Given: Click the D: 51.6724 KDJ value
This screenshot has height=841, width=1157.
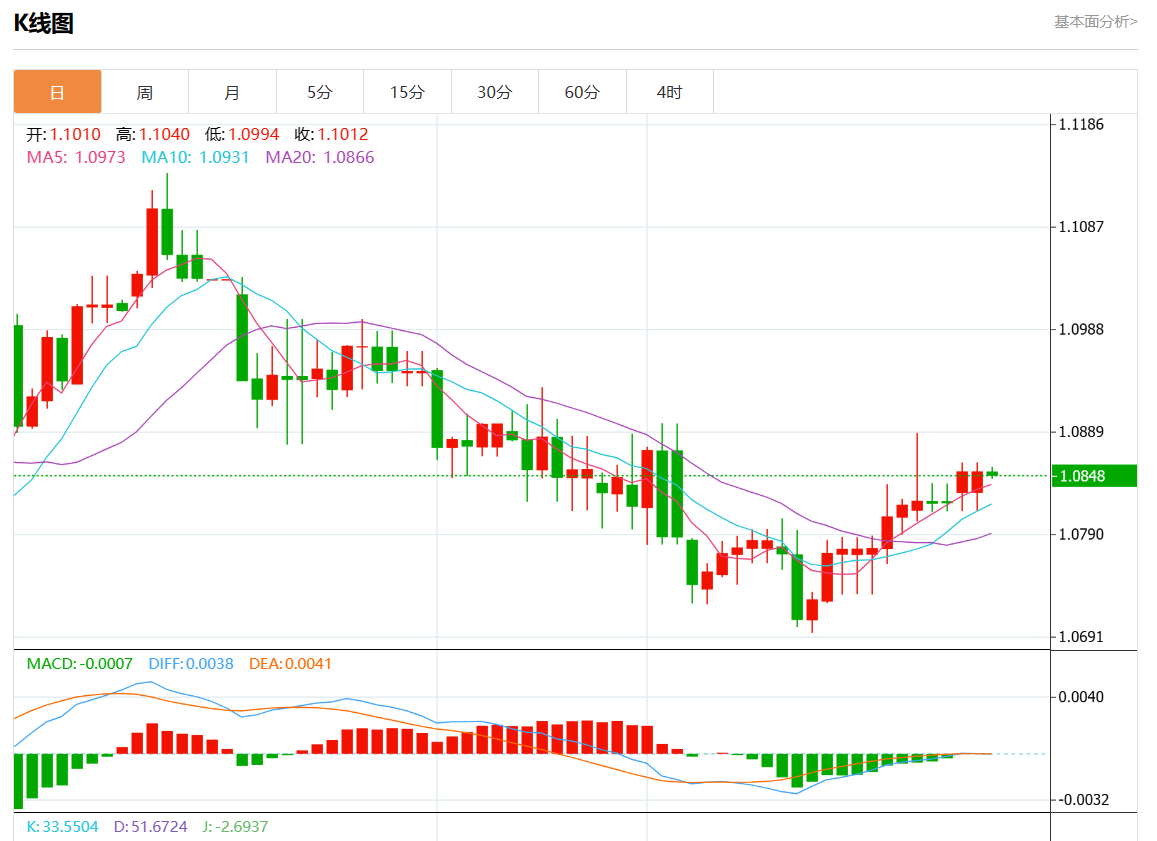Looking at the screenshot, I should pos(151,827).
